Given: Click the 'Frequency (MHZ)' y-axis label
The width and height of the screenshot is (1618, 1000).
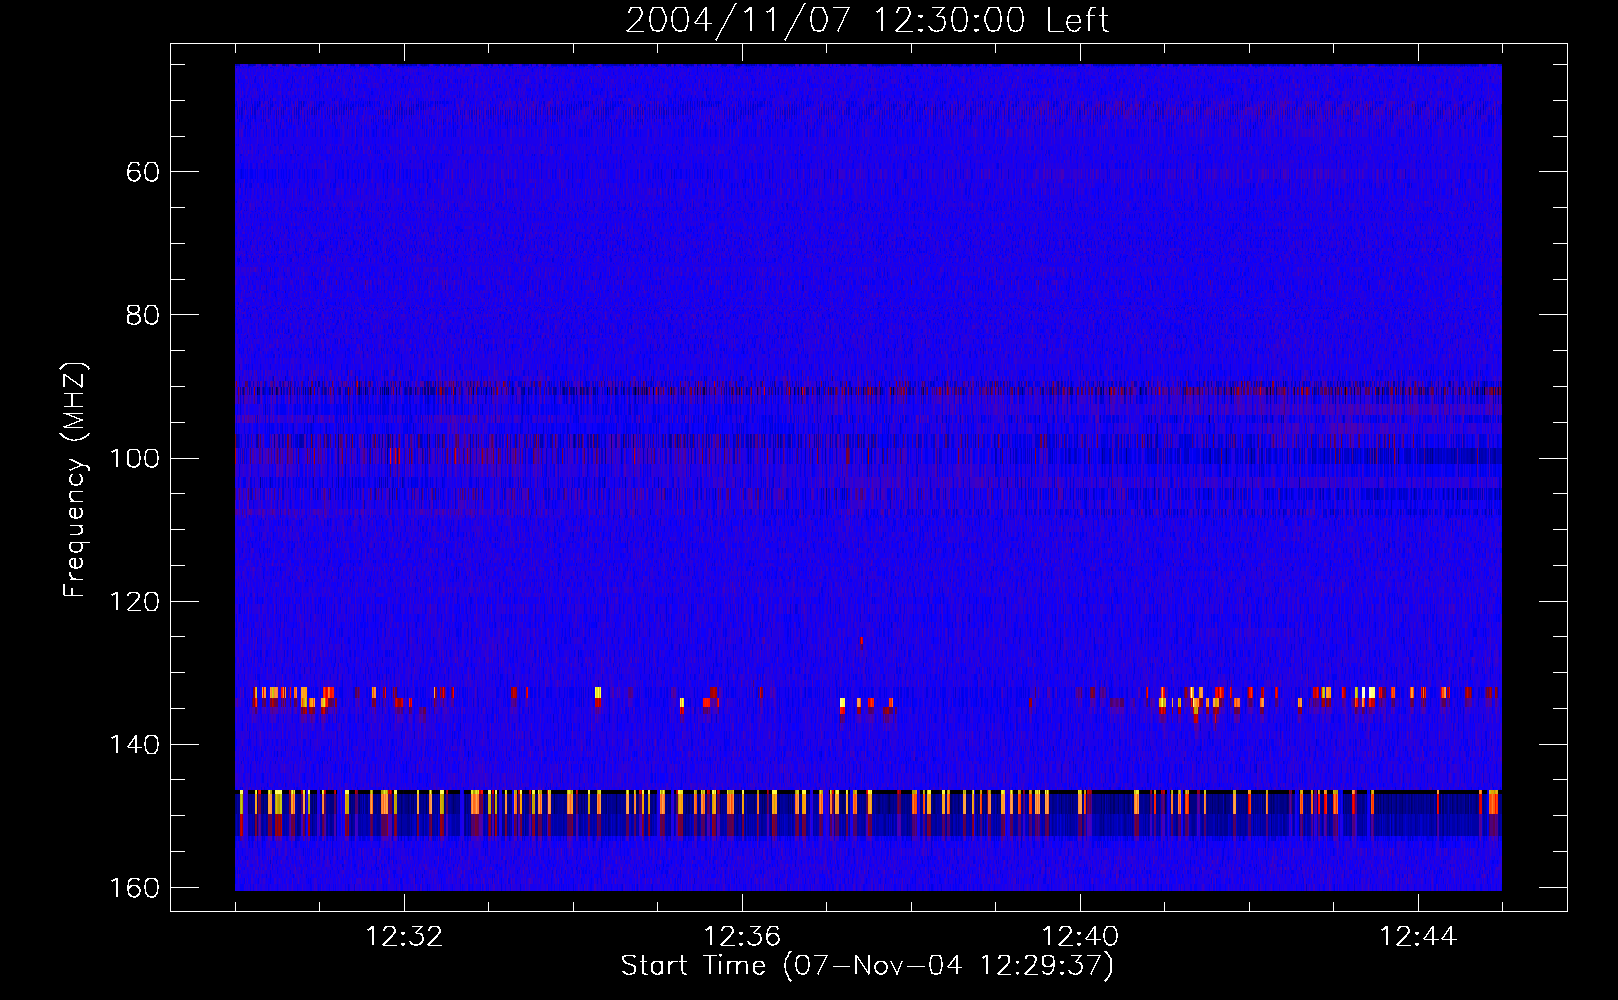Looking at the screenshot, I should [x=75, y=479].
